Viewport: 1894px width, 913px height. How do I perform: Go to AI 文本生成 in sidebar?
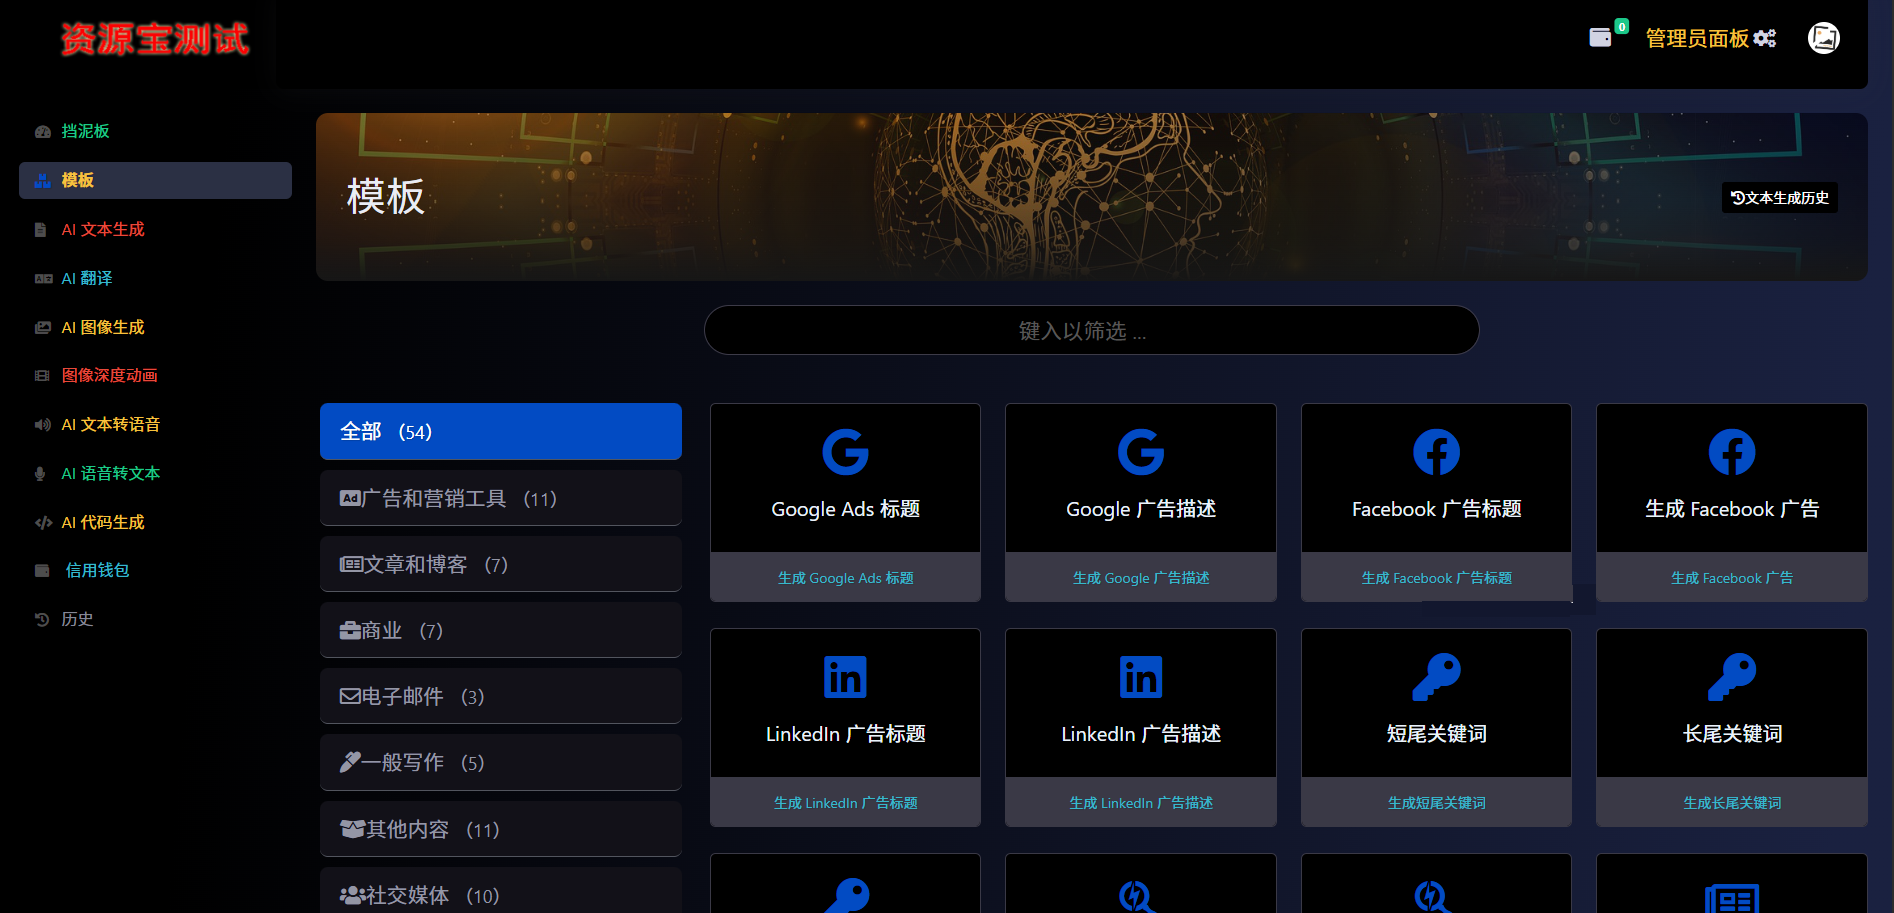103,229
